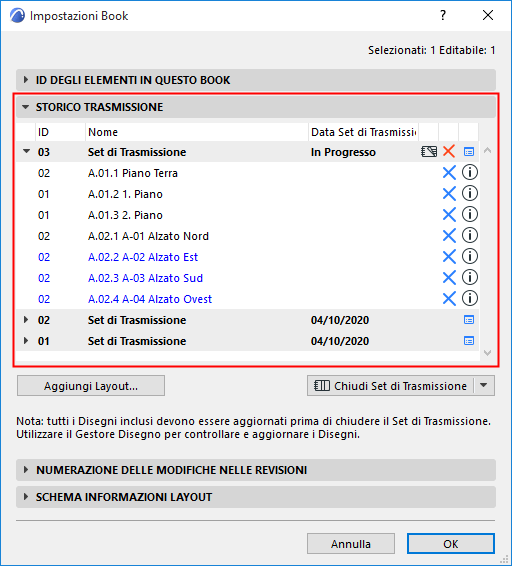The height and width of the screenshot is (566, 512).
Task: Show info for A.02.3 A-03 Alzato Sud
Action: point(470,277)
